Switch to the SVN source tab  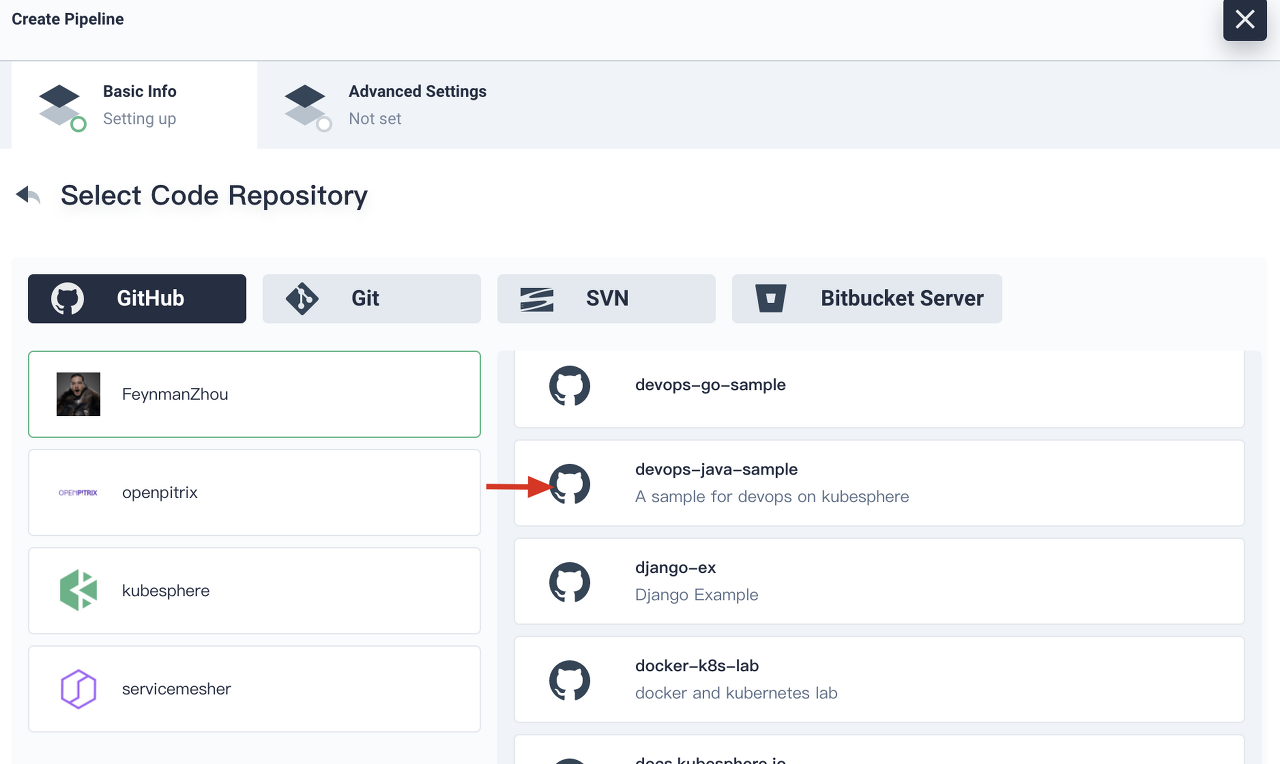(x=606, y=298)
